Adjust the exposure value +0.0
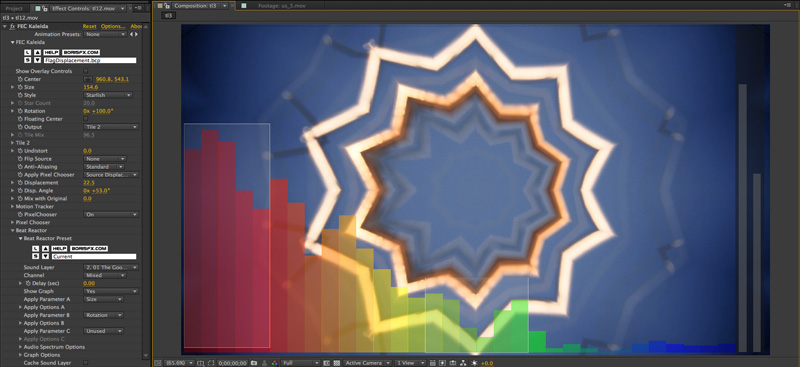The height and width of the screenshot is (367, 800). click(x=487, y=363)
